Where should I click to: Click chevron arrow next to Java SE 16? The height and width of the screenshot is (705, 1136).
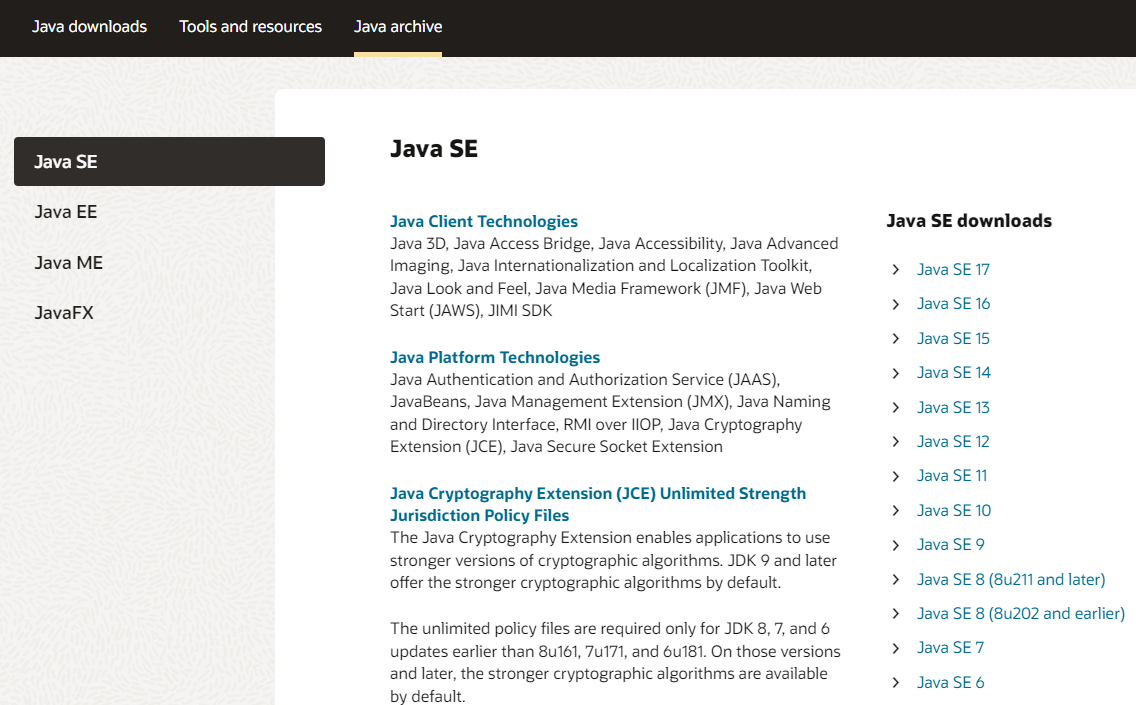click(895, 304)
